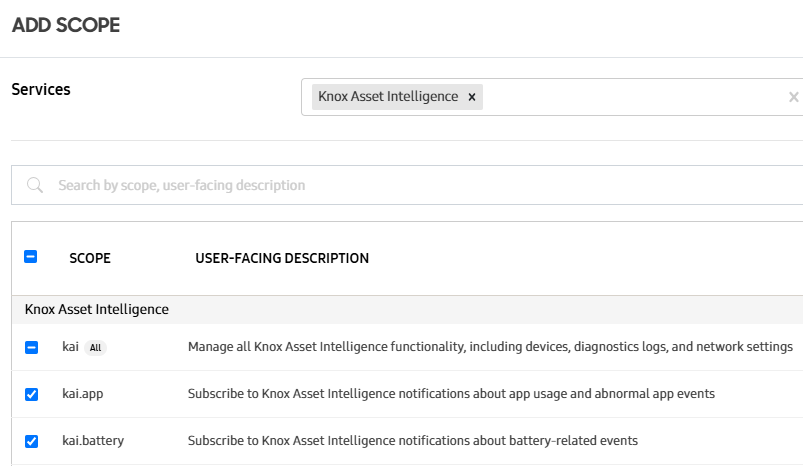
Task: Select the kai scope name
Action: pos(70,347)
